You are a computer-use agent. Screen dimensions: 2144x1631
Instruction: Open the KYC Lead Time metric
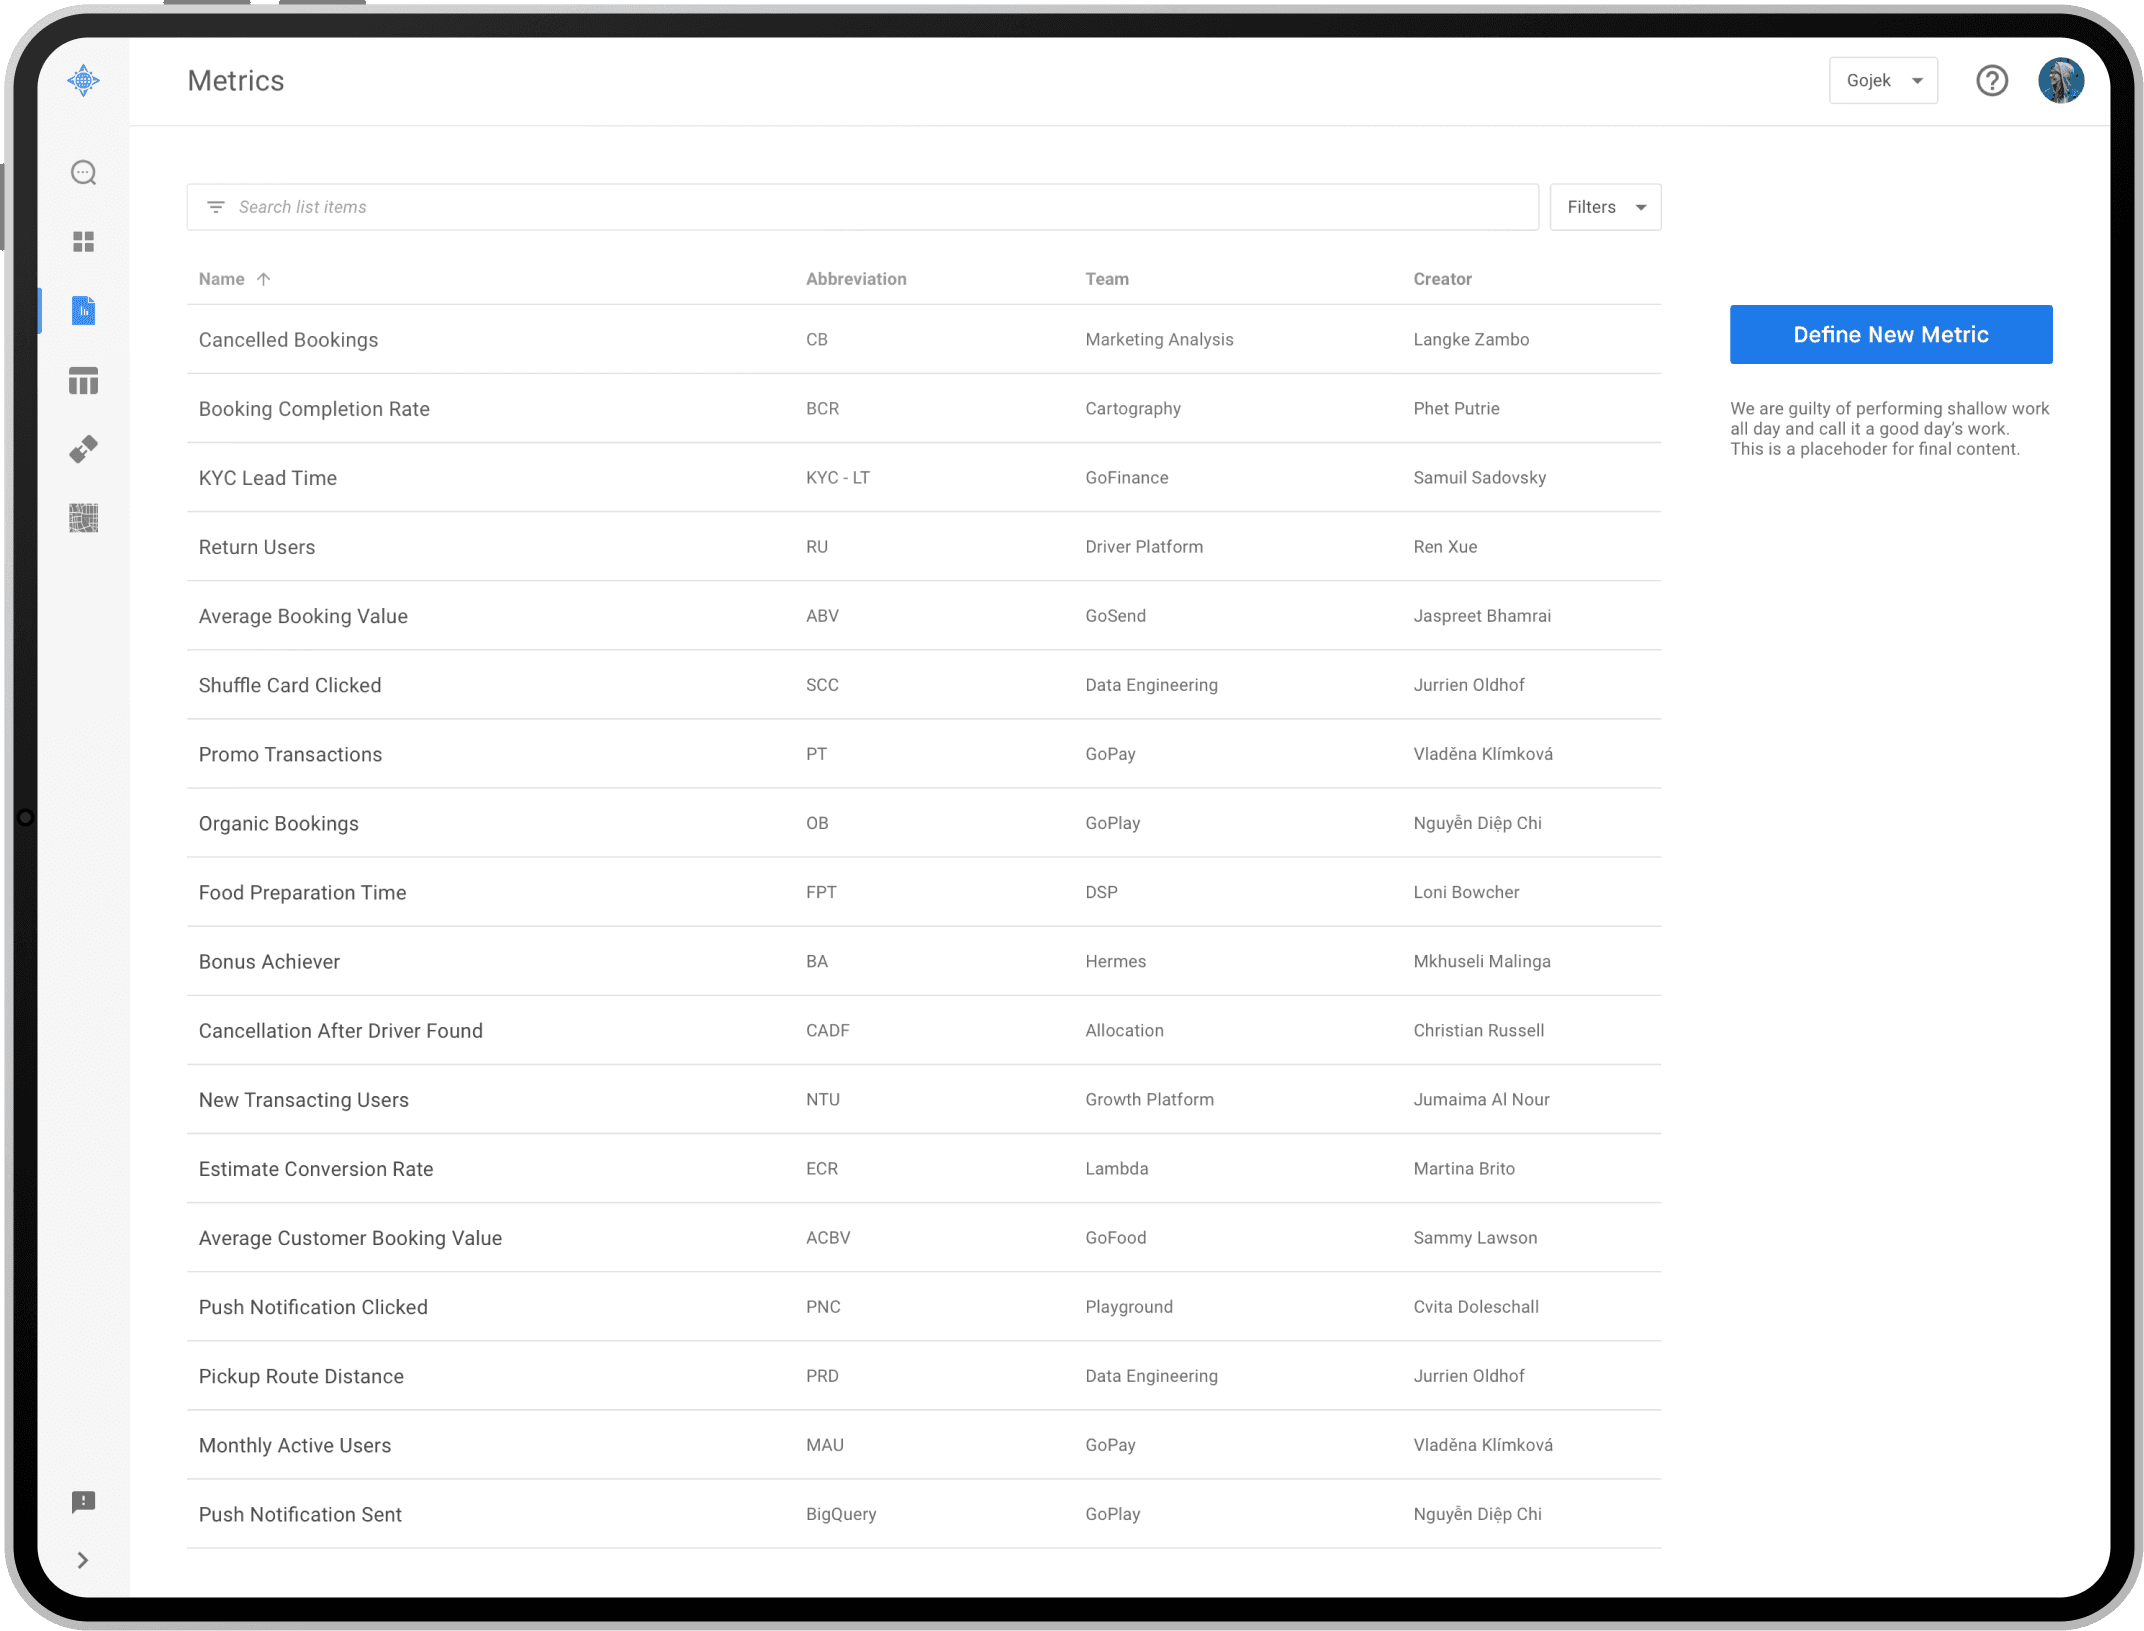(267, 478)
